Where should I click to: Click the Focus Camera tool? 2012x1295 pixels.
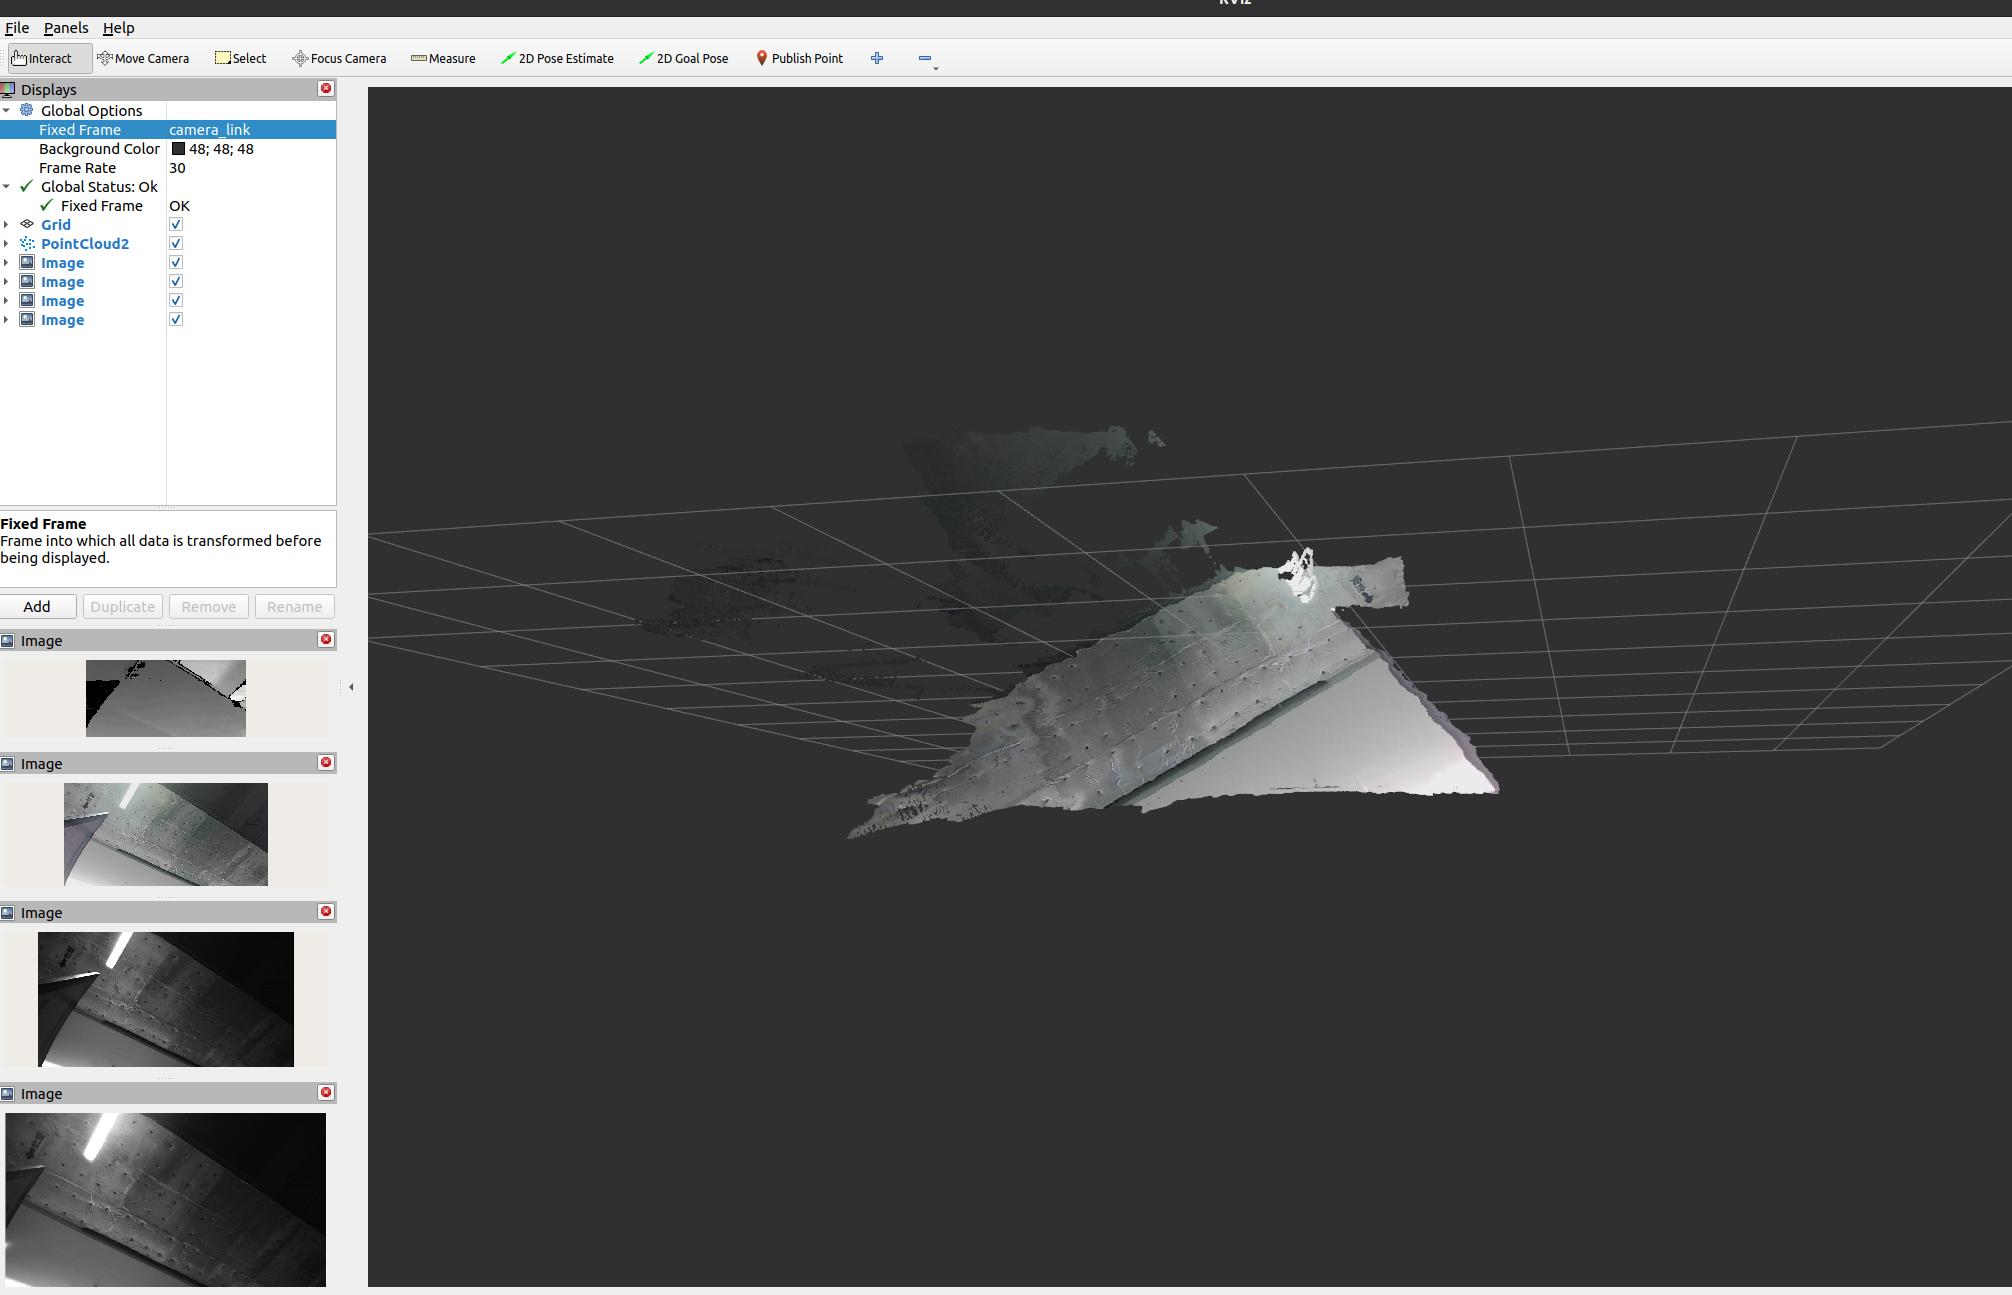338,58
